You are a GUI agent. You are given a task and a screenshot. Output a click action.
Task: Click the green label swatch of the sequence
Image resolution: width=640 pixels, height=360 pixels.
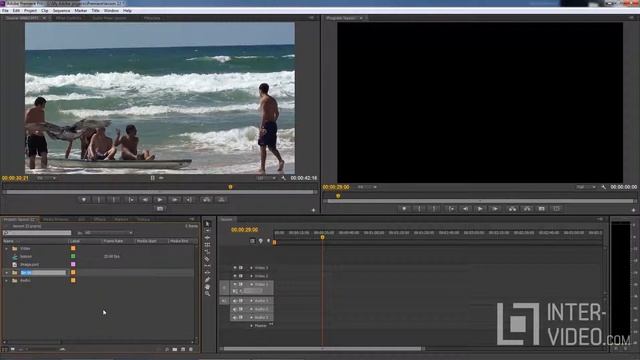coord(73,256)
